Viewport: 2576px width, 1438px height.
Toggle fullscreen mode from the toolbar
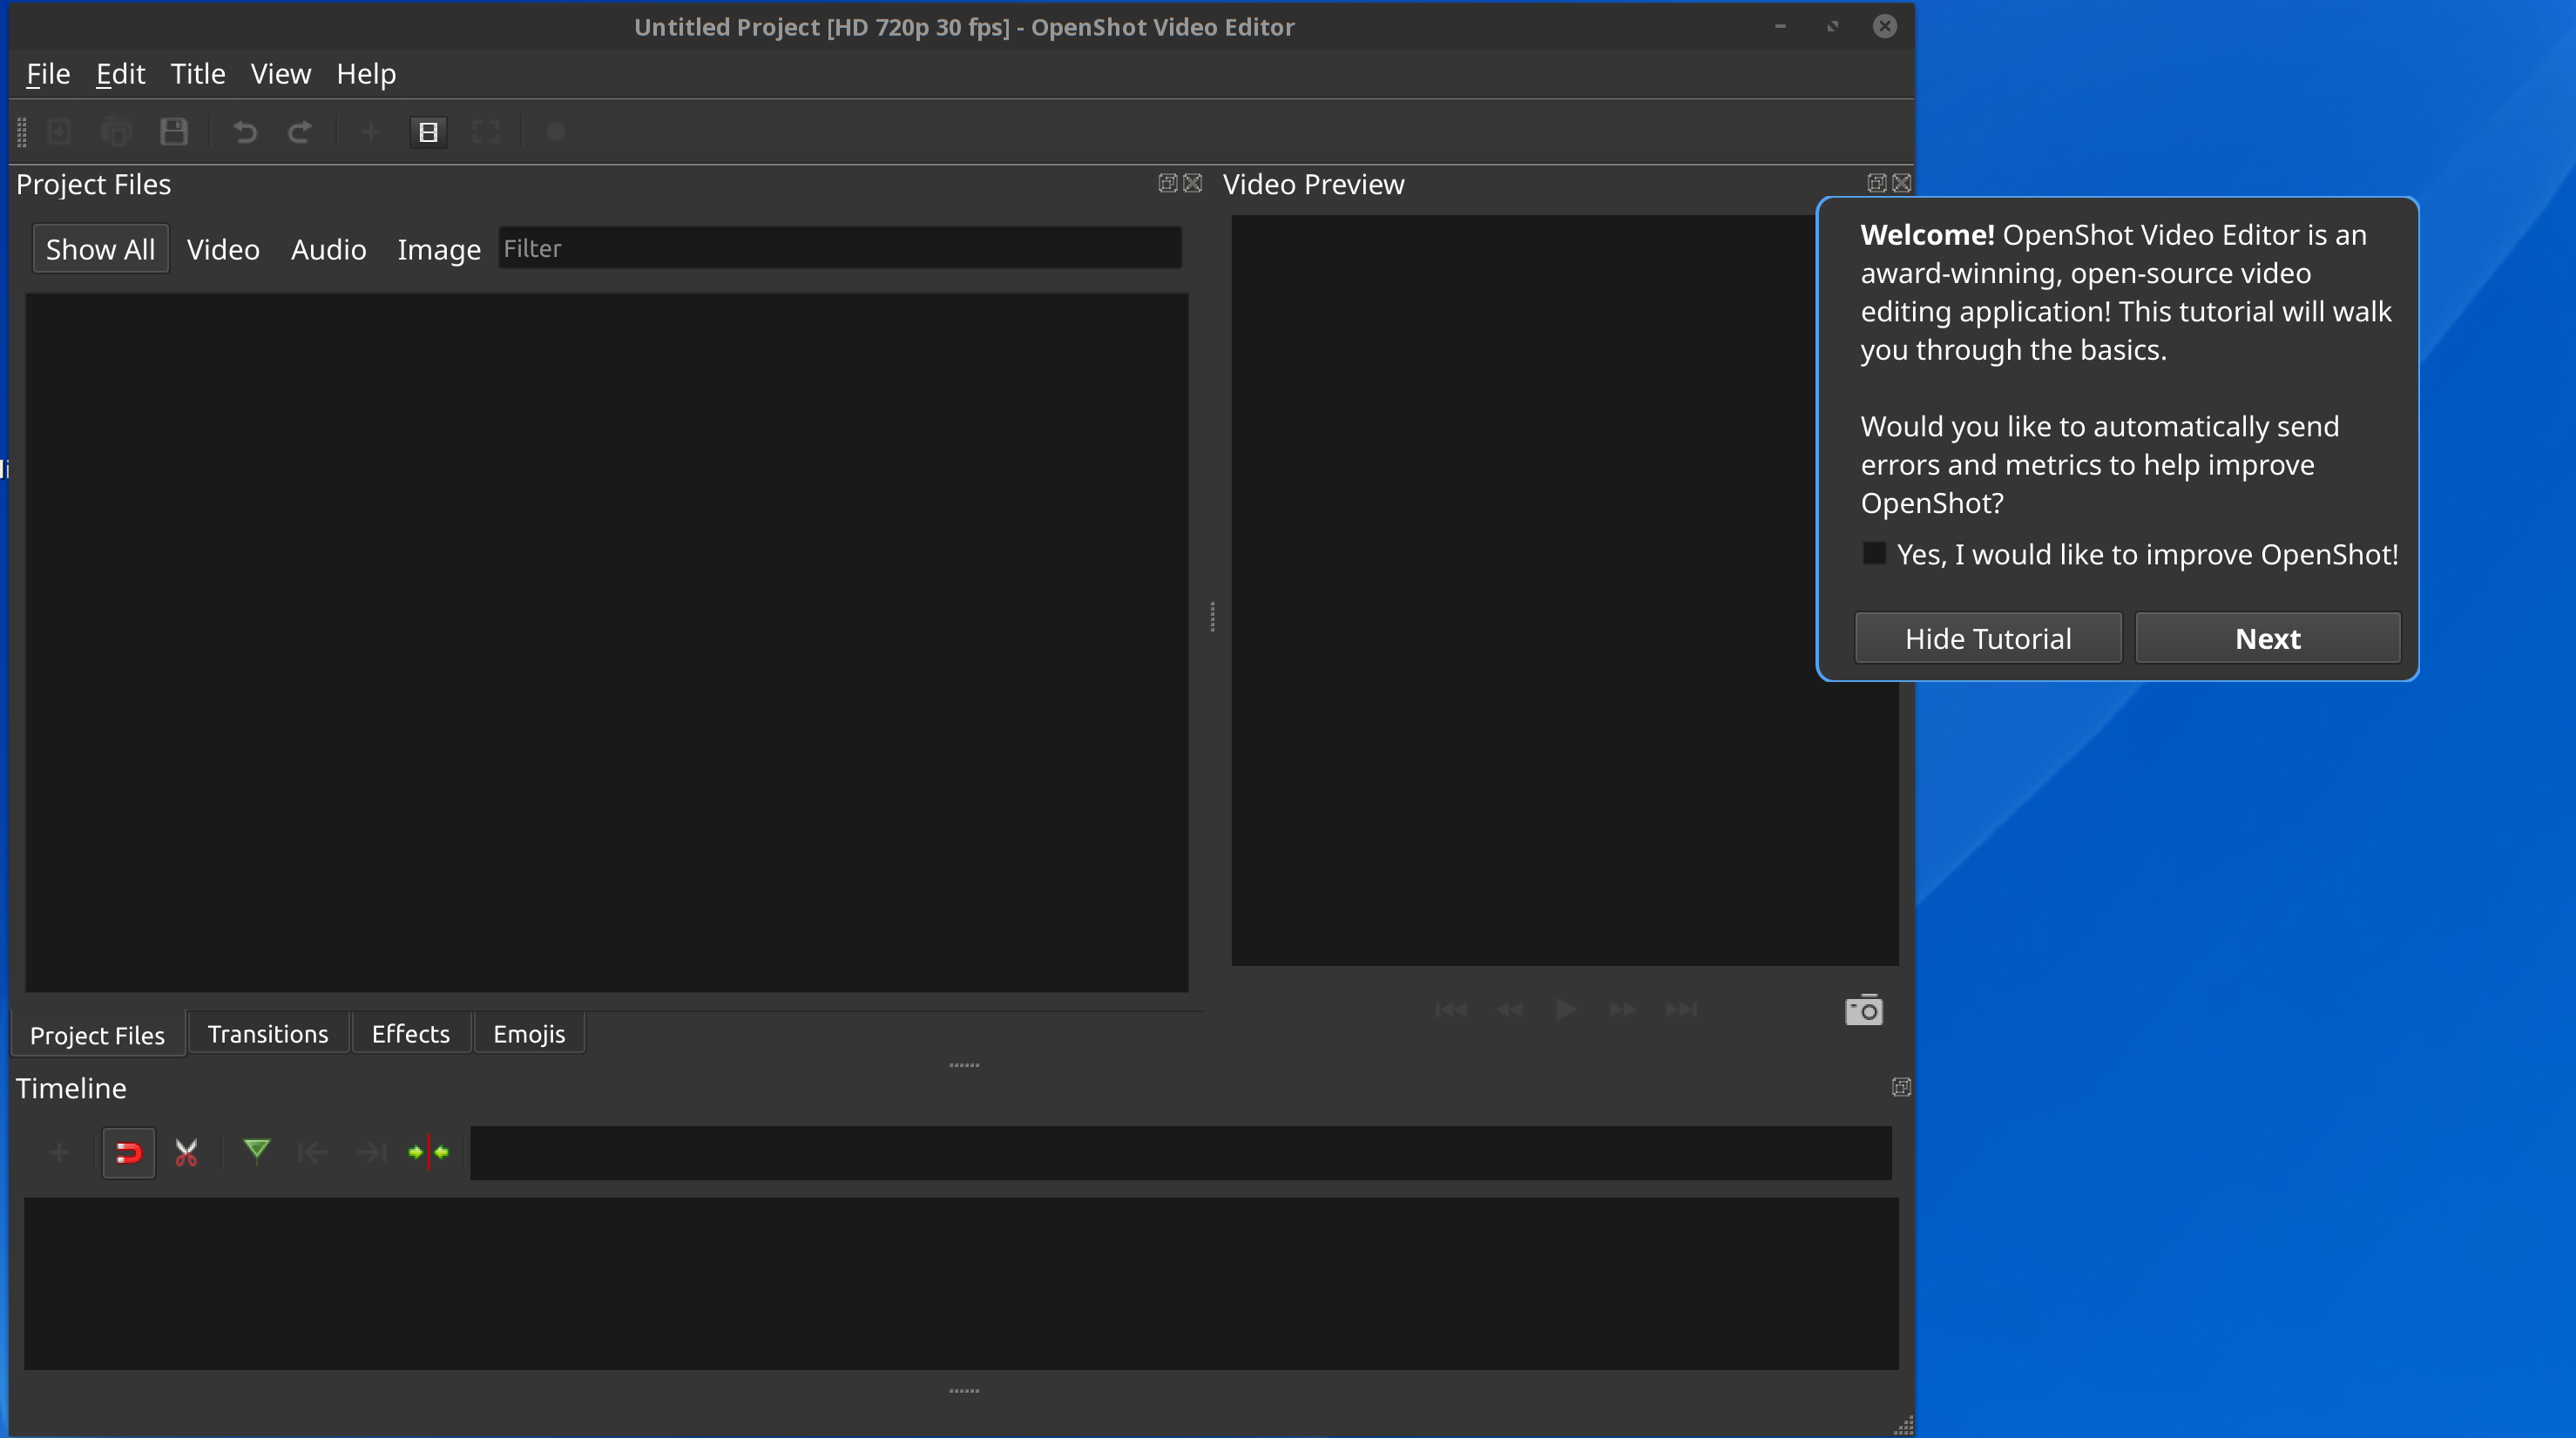click(486, 131)
